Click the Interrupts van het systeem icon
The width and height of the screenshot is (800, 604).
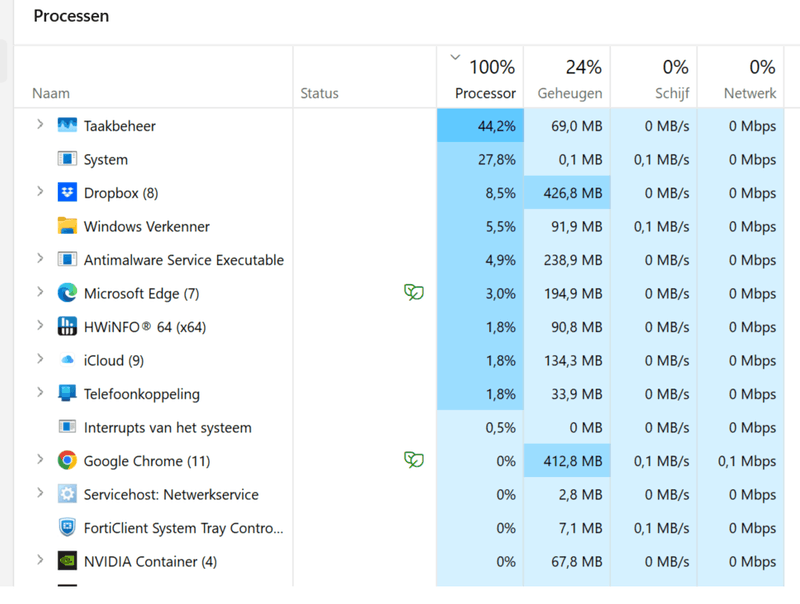tap(67, 426)
